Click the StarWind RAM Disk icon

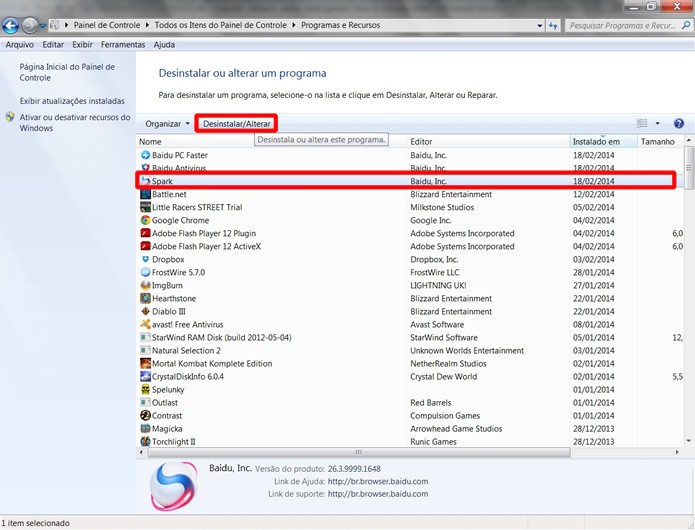(x=145, y=337)
